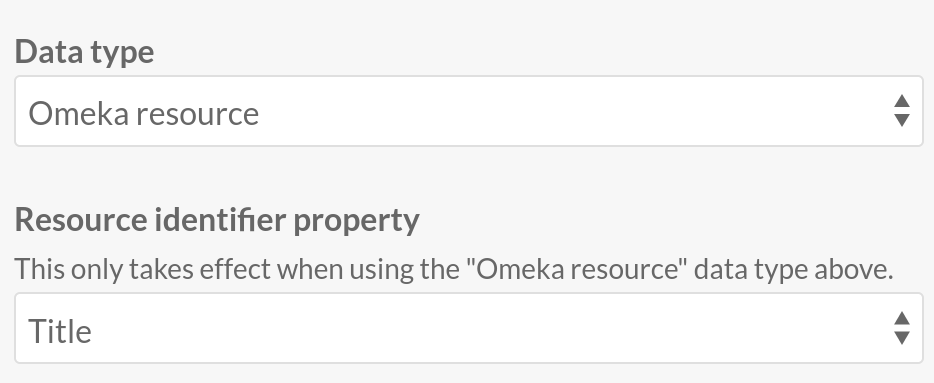Click empty space inside the Title select box
The height and width of the screenshot is (383, 934).
tap(477, 328)
